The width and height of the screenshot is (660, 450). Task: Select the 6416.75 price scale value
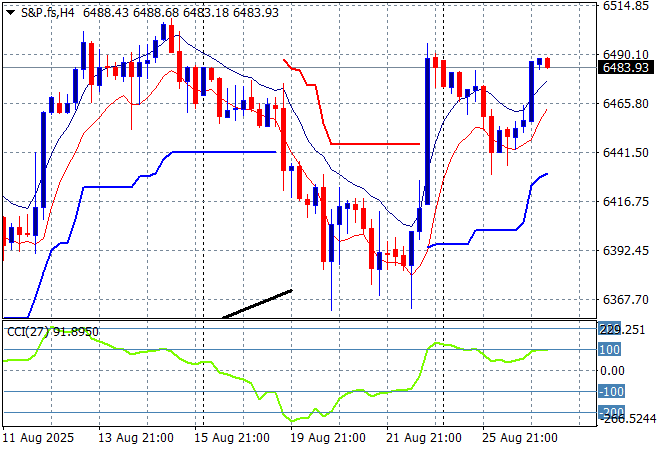click(626, 201)
